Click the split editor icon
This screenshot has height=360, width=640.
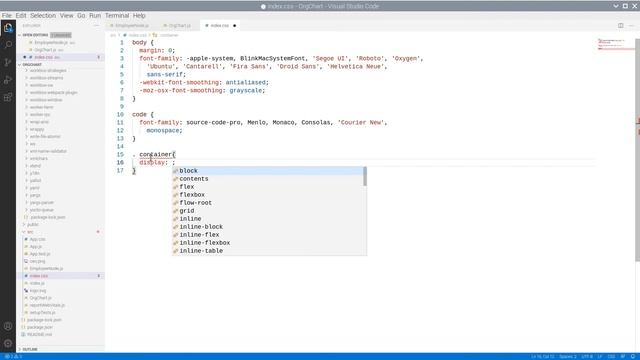[620, 25]
